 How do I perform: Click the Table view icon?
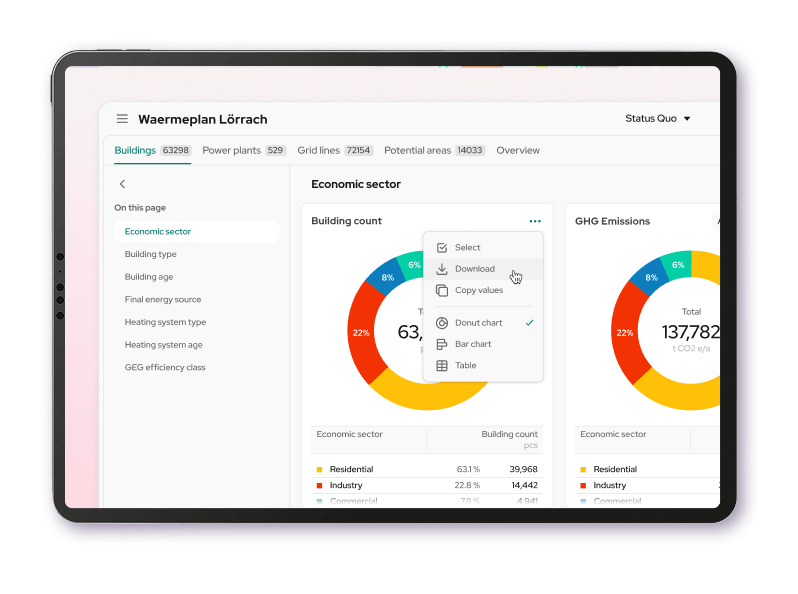pyautogui.click(x=442, y=366)
